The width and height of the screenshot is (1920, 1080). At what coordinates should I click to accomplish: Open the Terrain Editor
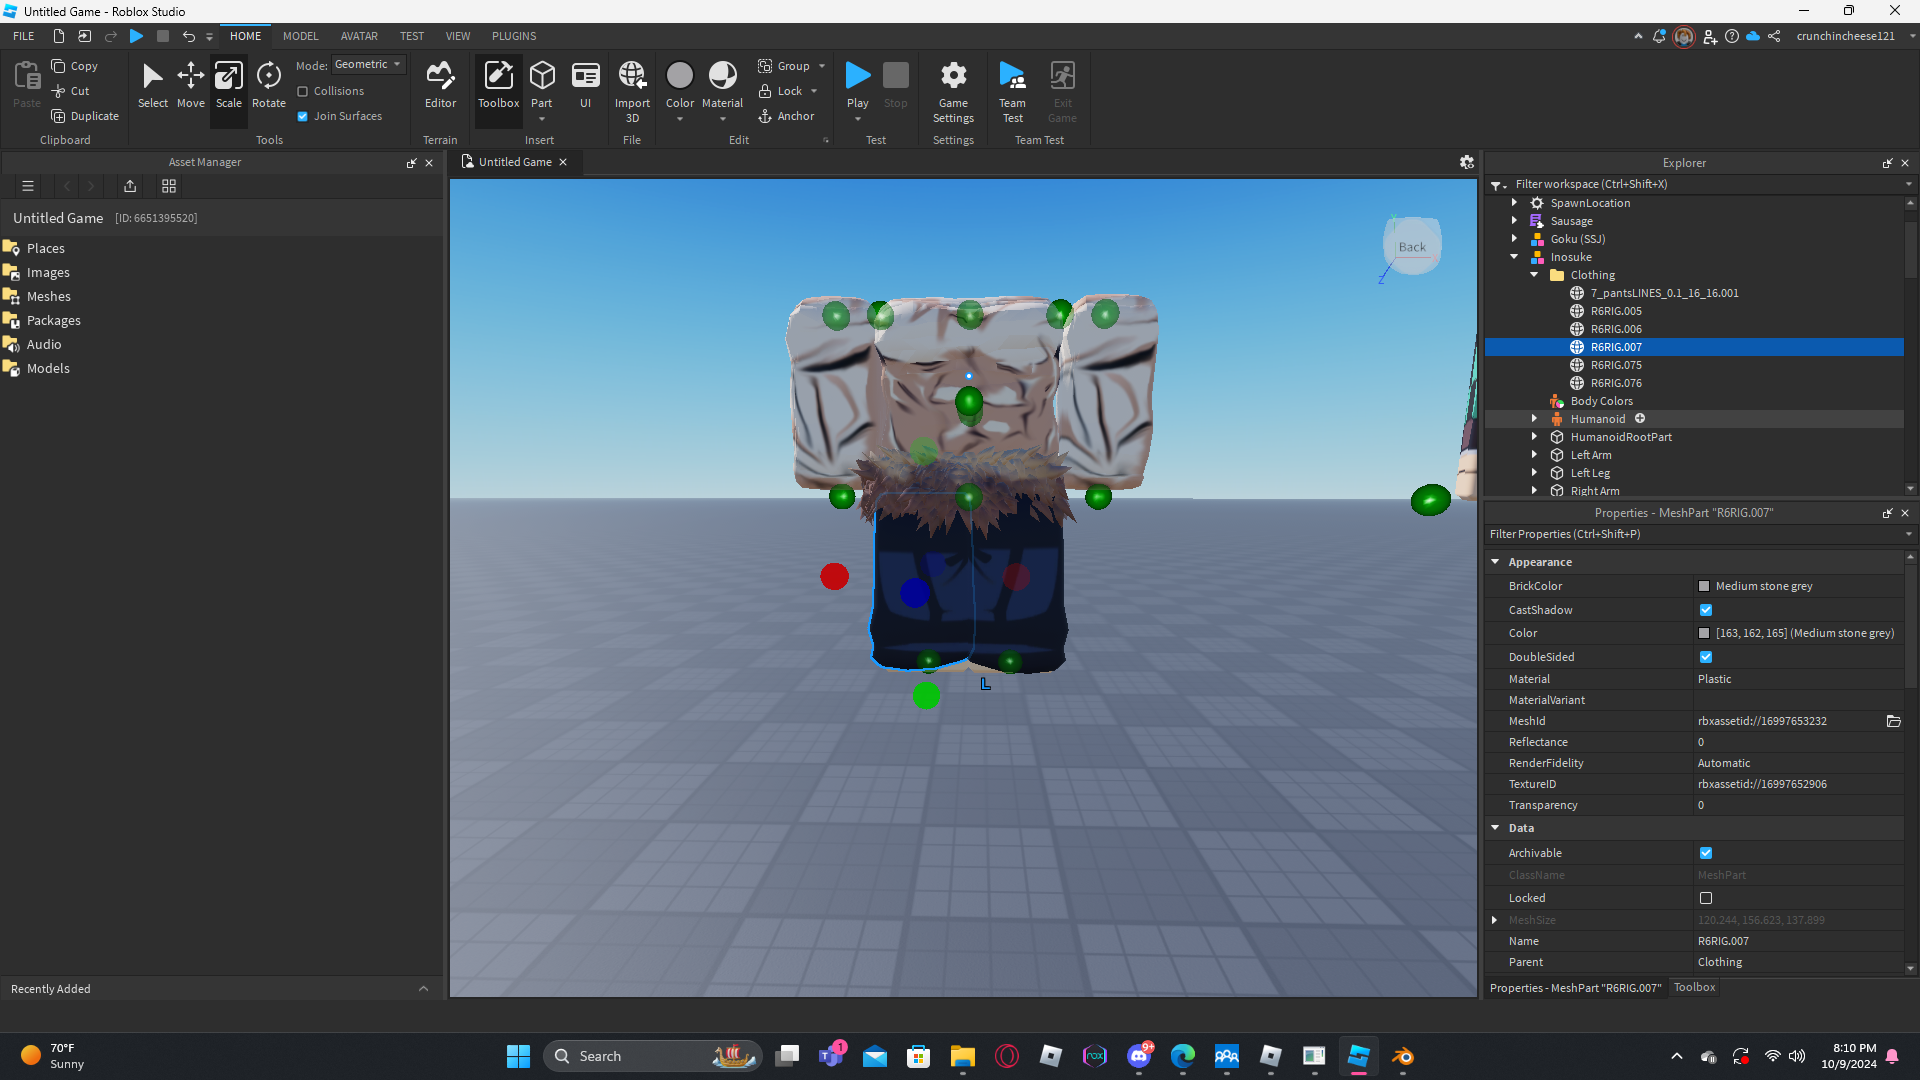tap(440, 85)
